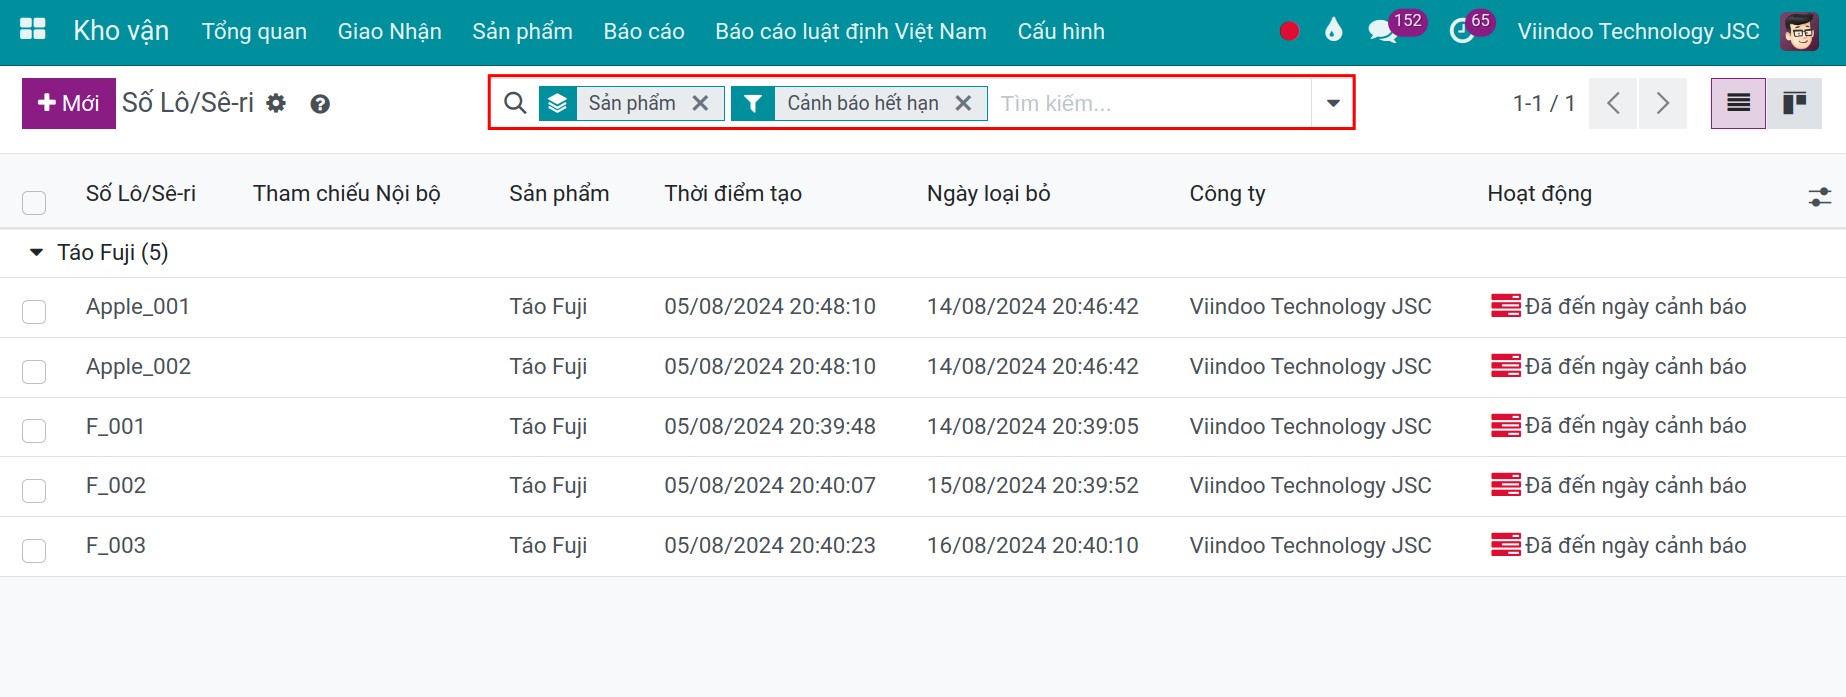Click the activity flag icon for Apple_001
This screenshot has height=697, width=1846.
(1505, 306)
